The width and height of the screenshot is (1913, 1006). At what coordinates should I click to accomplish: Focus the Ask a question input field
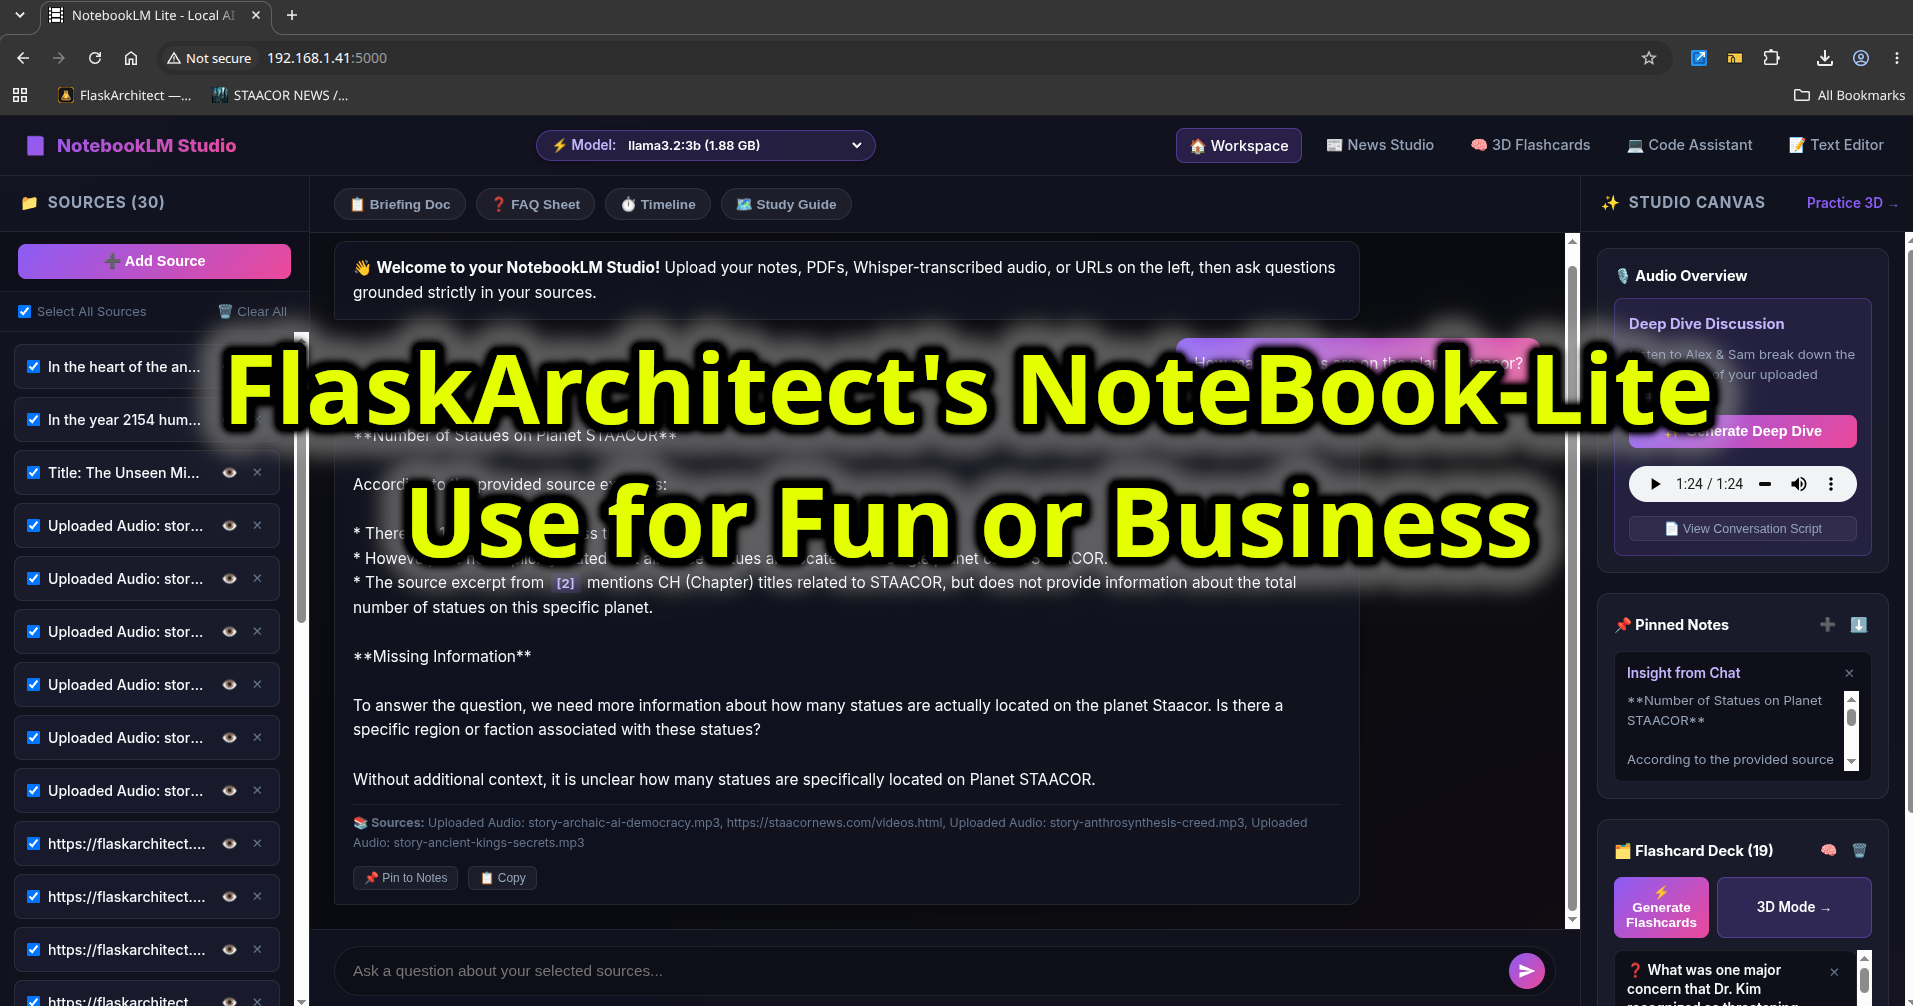(x=925, y=971)
